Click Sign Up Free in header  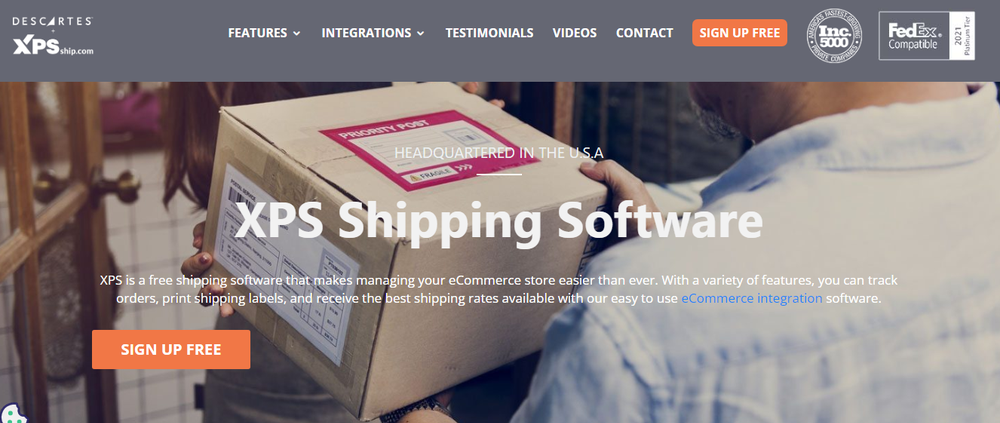(x=740, y=33)
